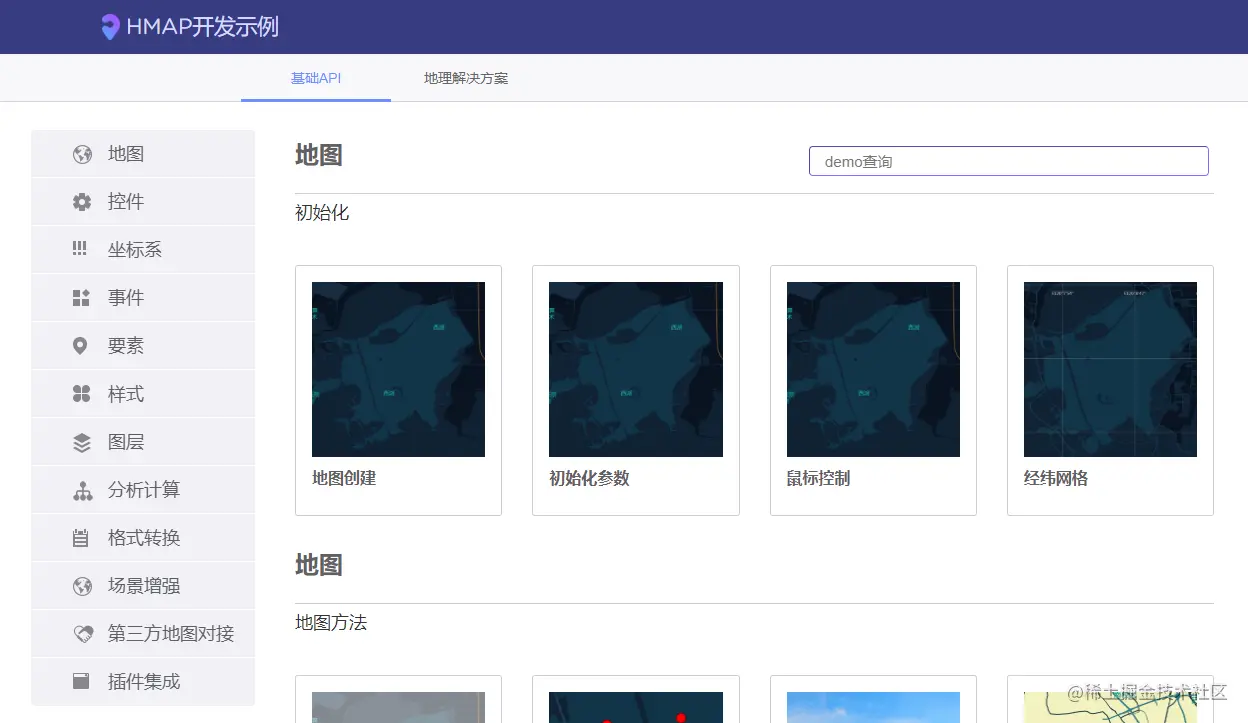
Task: Open the 控件 sidebar item
Action: tap(143, 202)
